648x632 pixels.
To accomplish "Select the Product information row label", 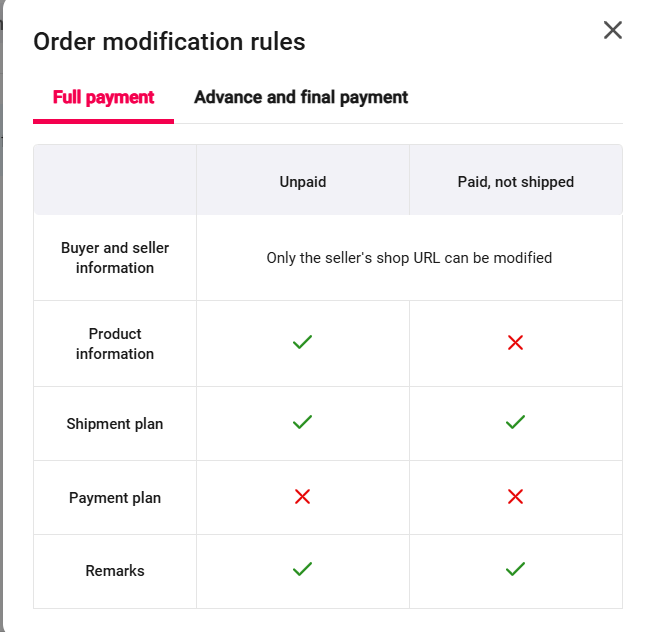I will 115,343.
